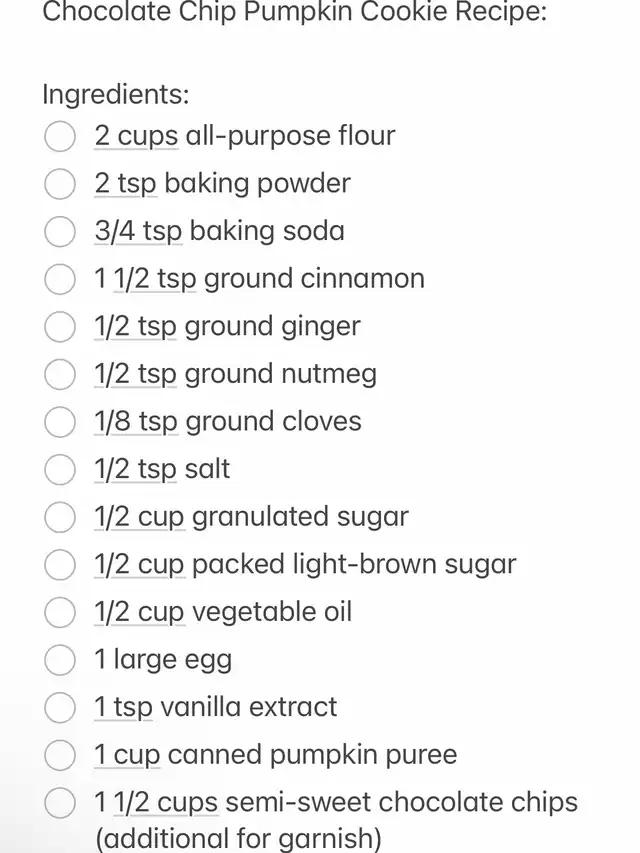
Task: Mark semi-sweet chocolate chips as done
Action: point(60,802)
